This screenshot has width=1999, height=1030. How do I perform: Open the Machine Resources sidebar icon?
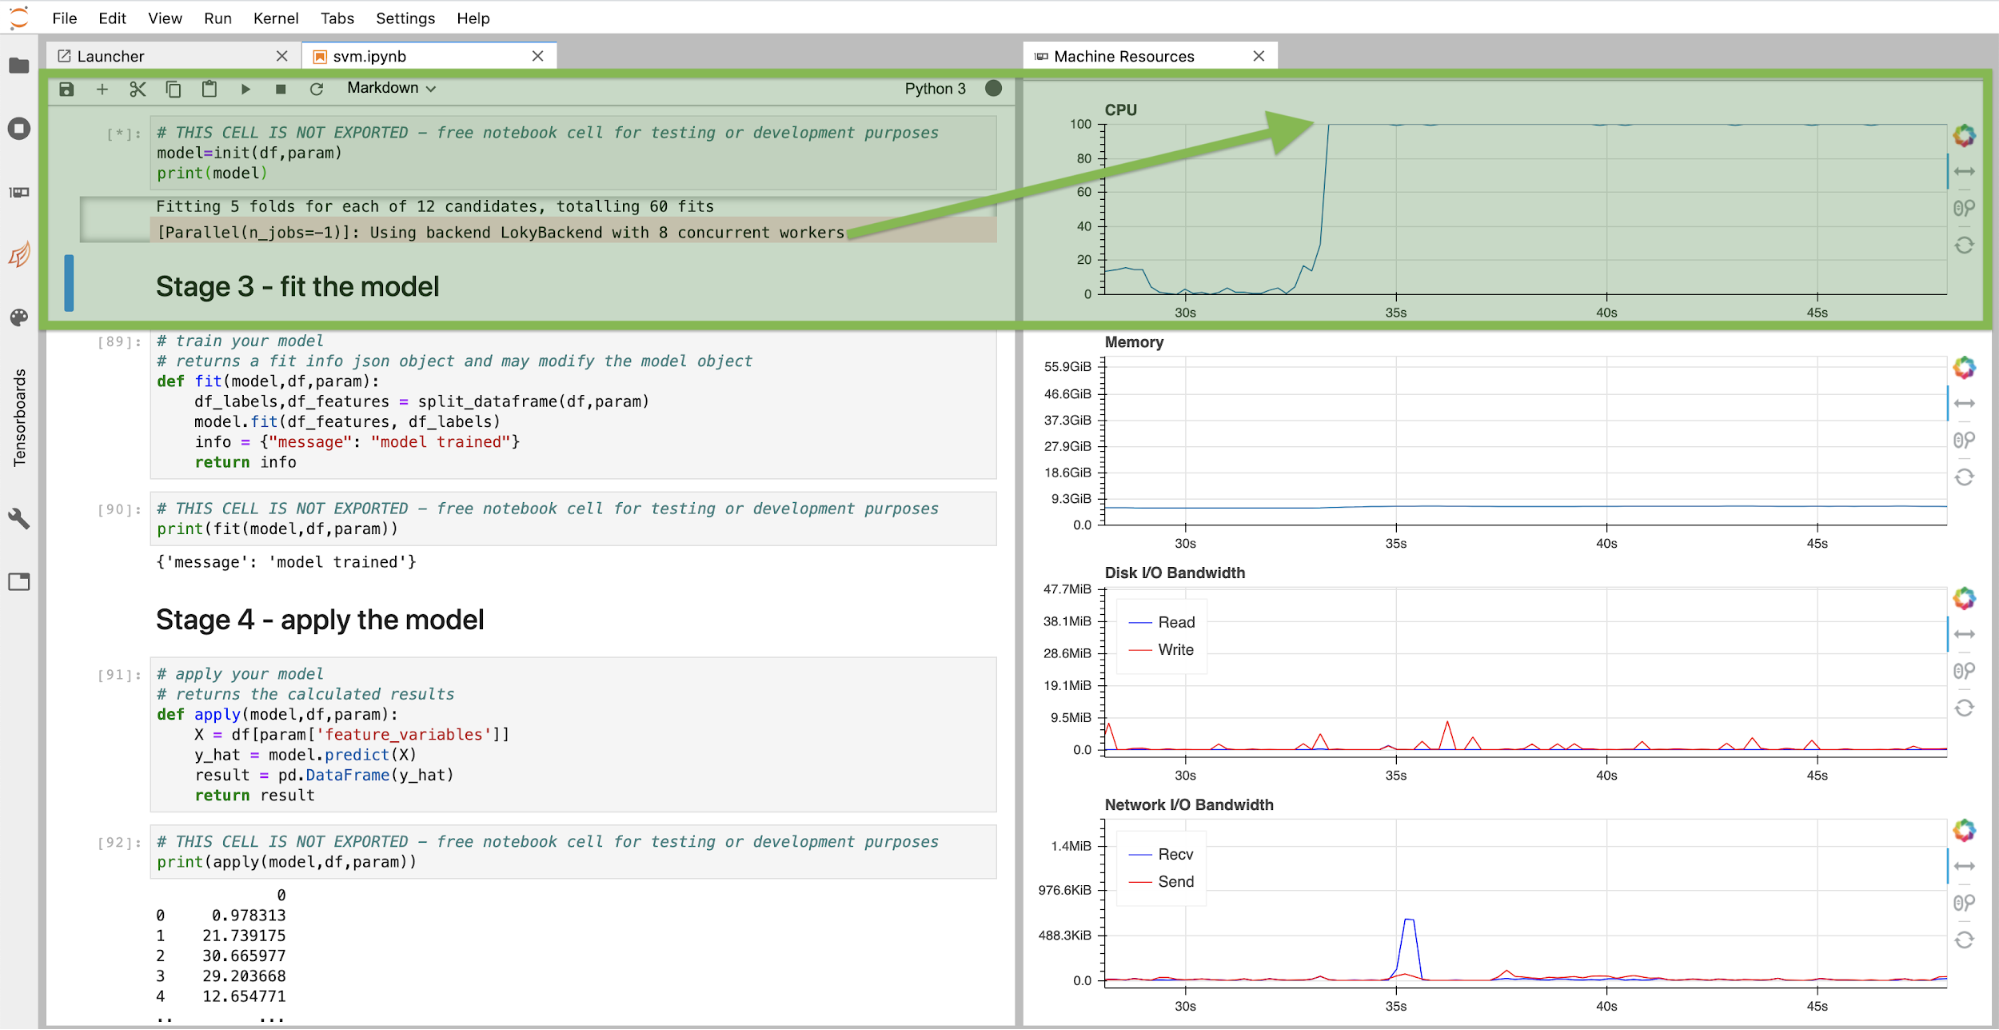(x=19, y=192)
